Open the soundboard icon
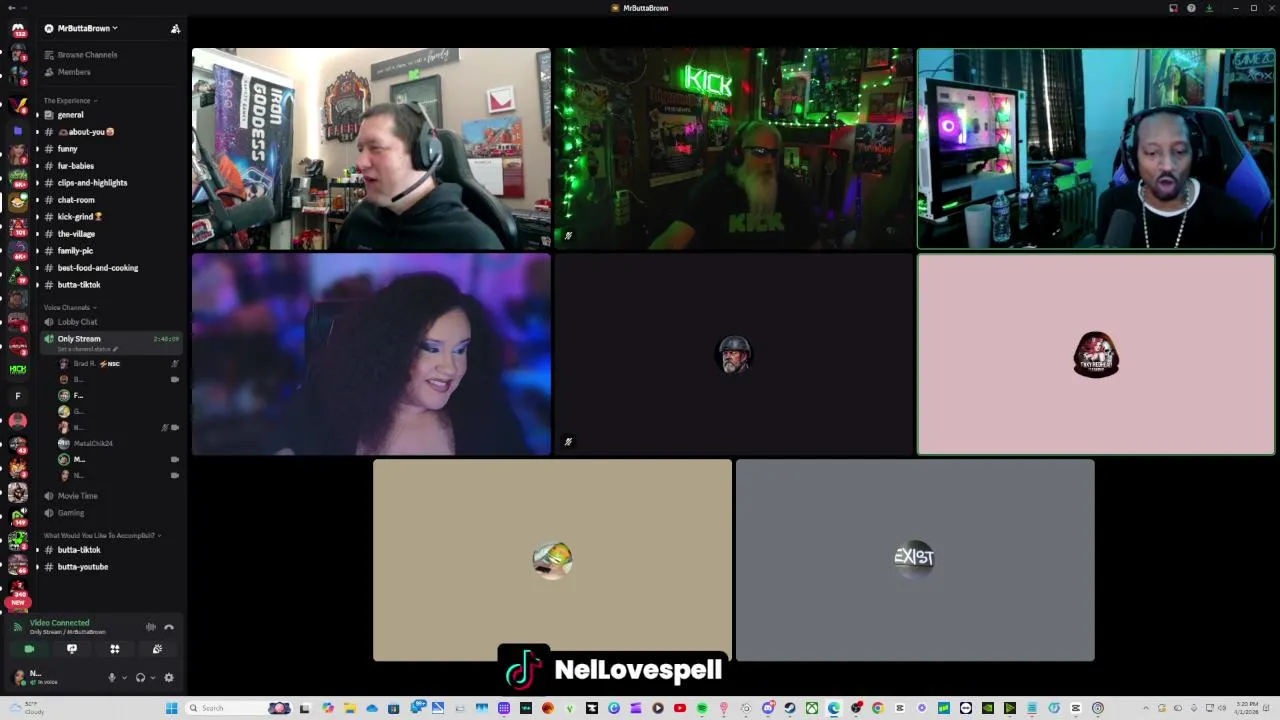The height and width of the screenshot is (720, 1280). [157, 649]
